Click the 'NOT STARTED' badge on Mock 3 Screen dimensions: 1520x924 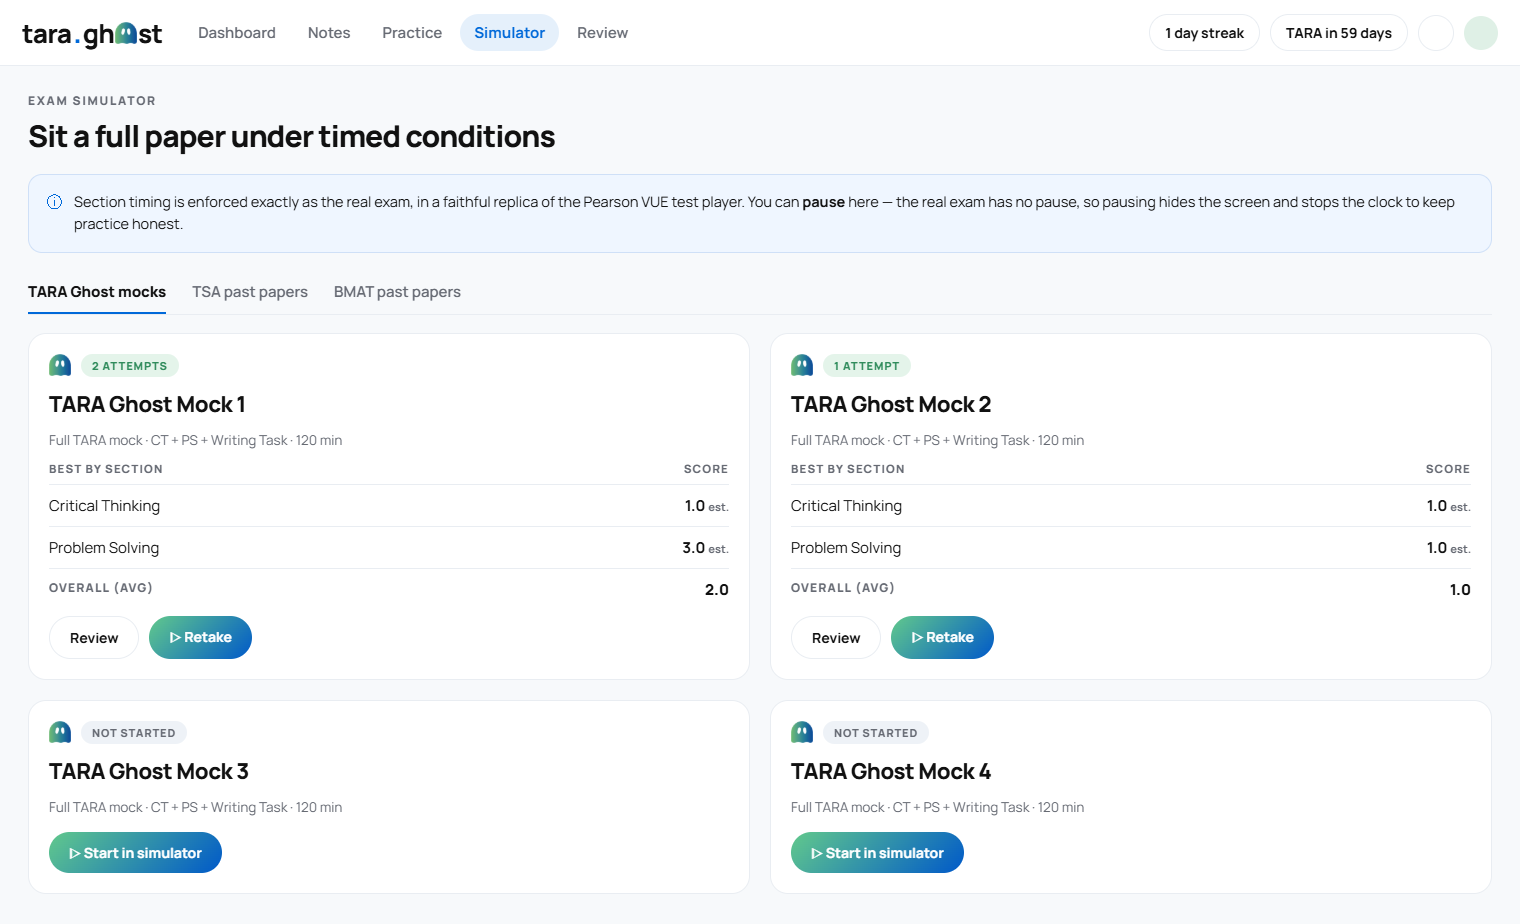[x=134, y=733]
